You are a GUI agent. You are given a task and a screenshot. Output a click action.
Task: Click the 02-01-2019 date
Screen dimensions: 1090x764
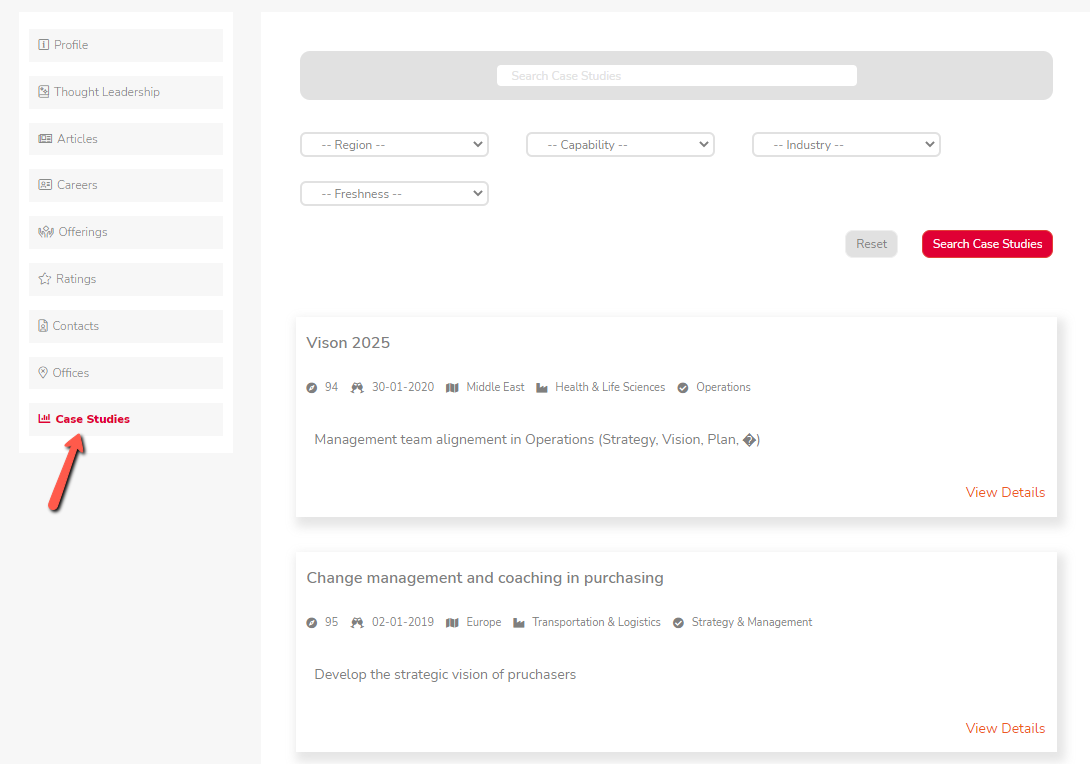(x=402, y=622)
